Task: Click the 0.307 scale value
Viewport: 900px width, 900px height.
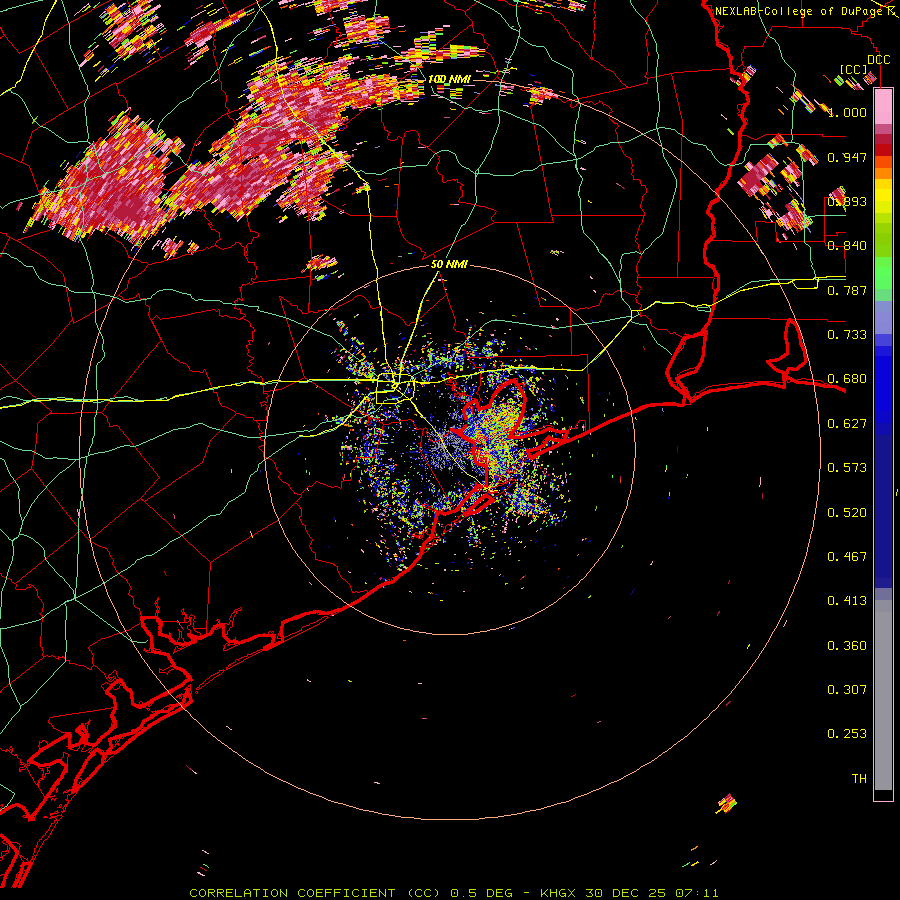Action: [x=847, y=690]
